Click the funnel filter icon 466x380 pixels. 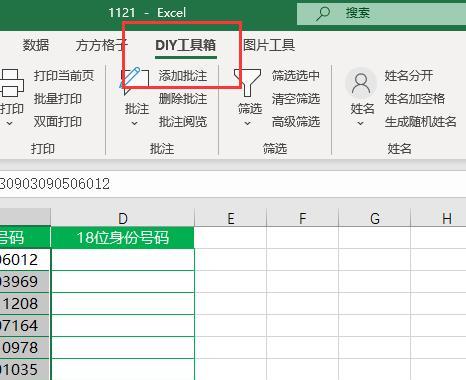(x=248, y=82)
